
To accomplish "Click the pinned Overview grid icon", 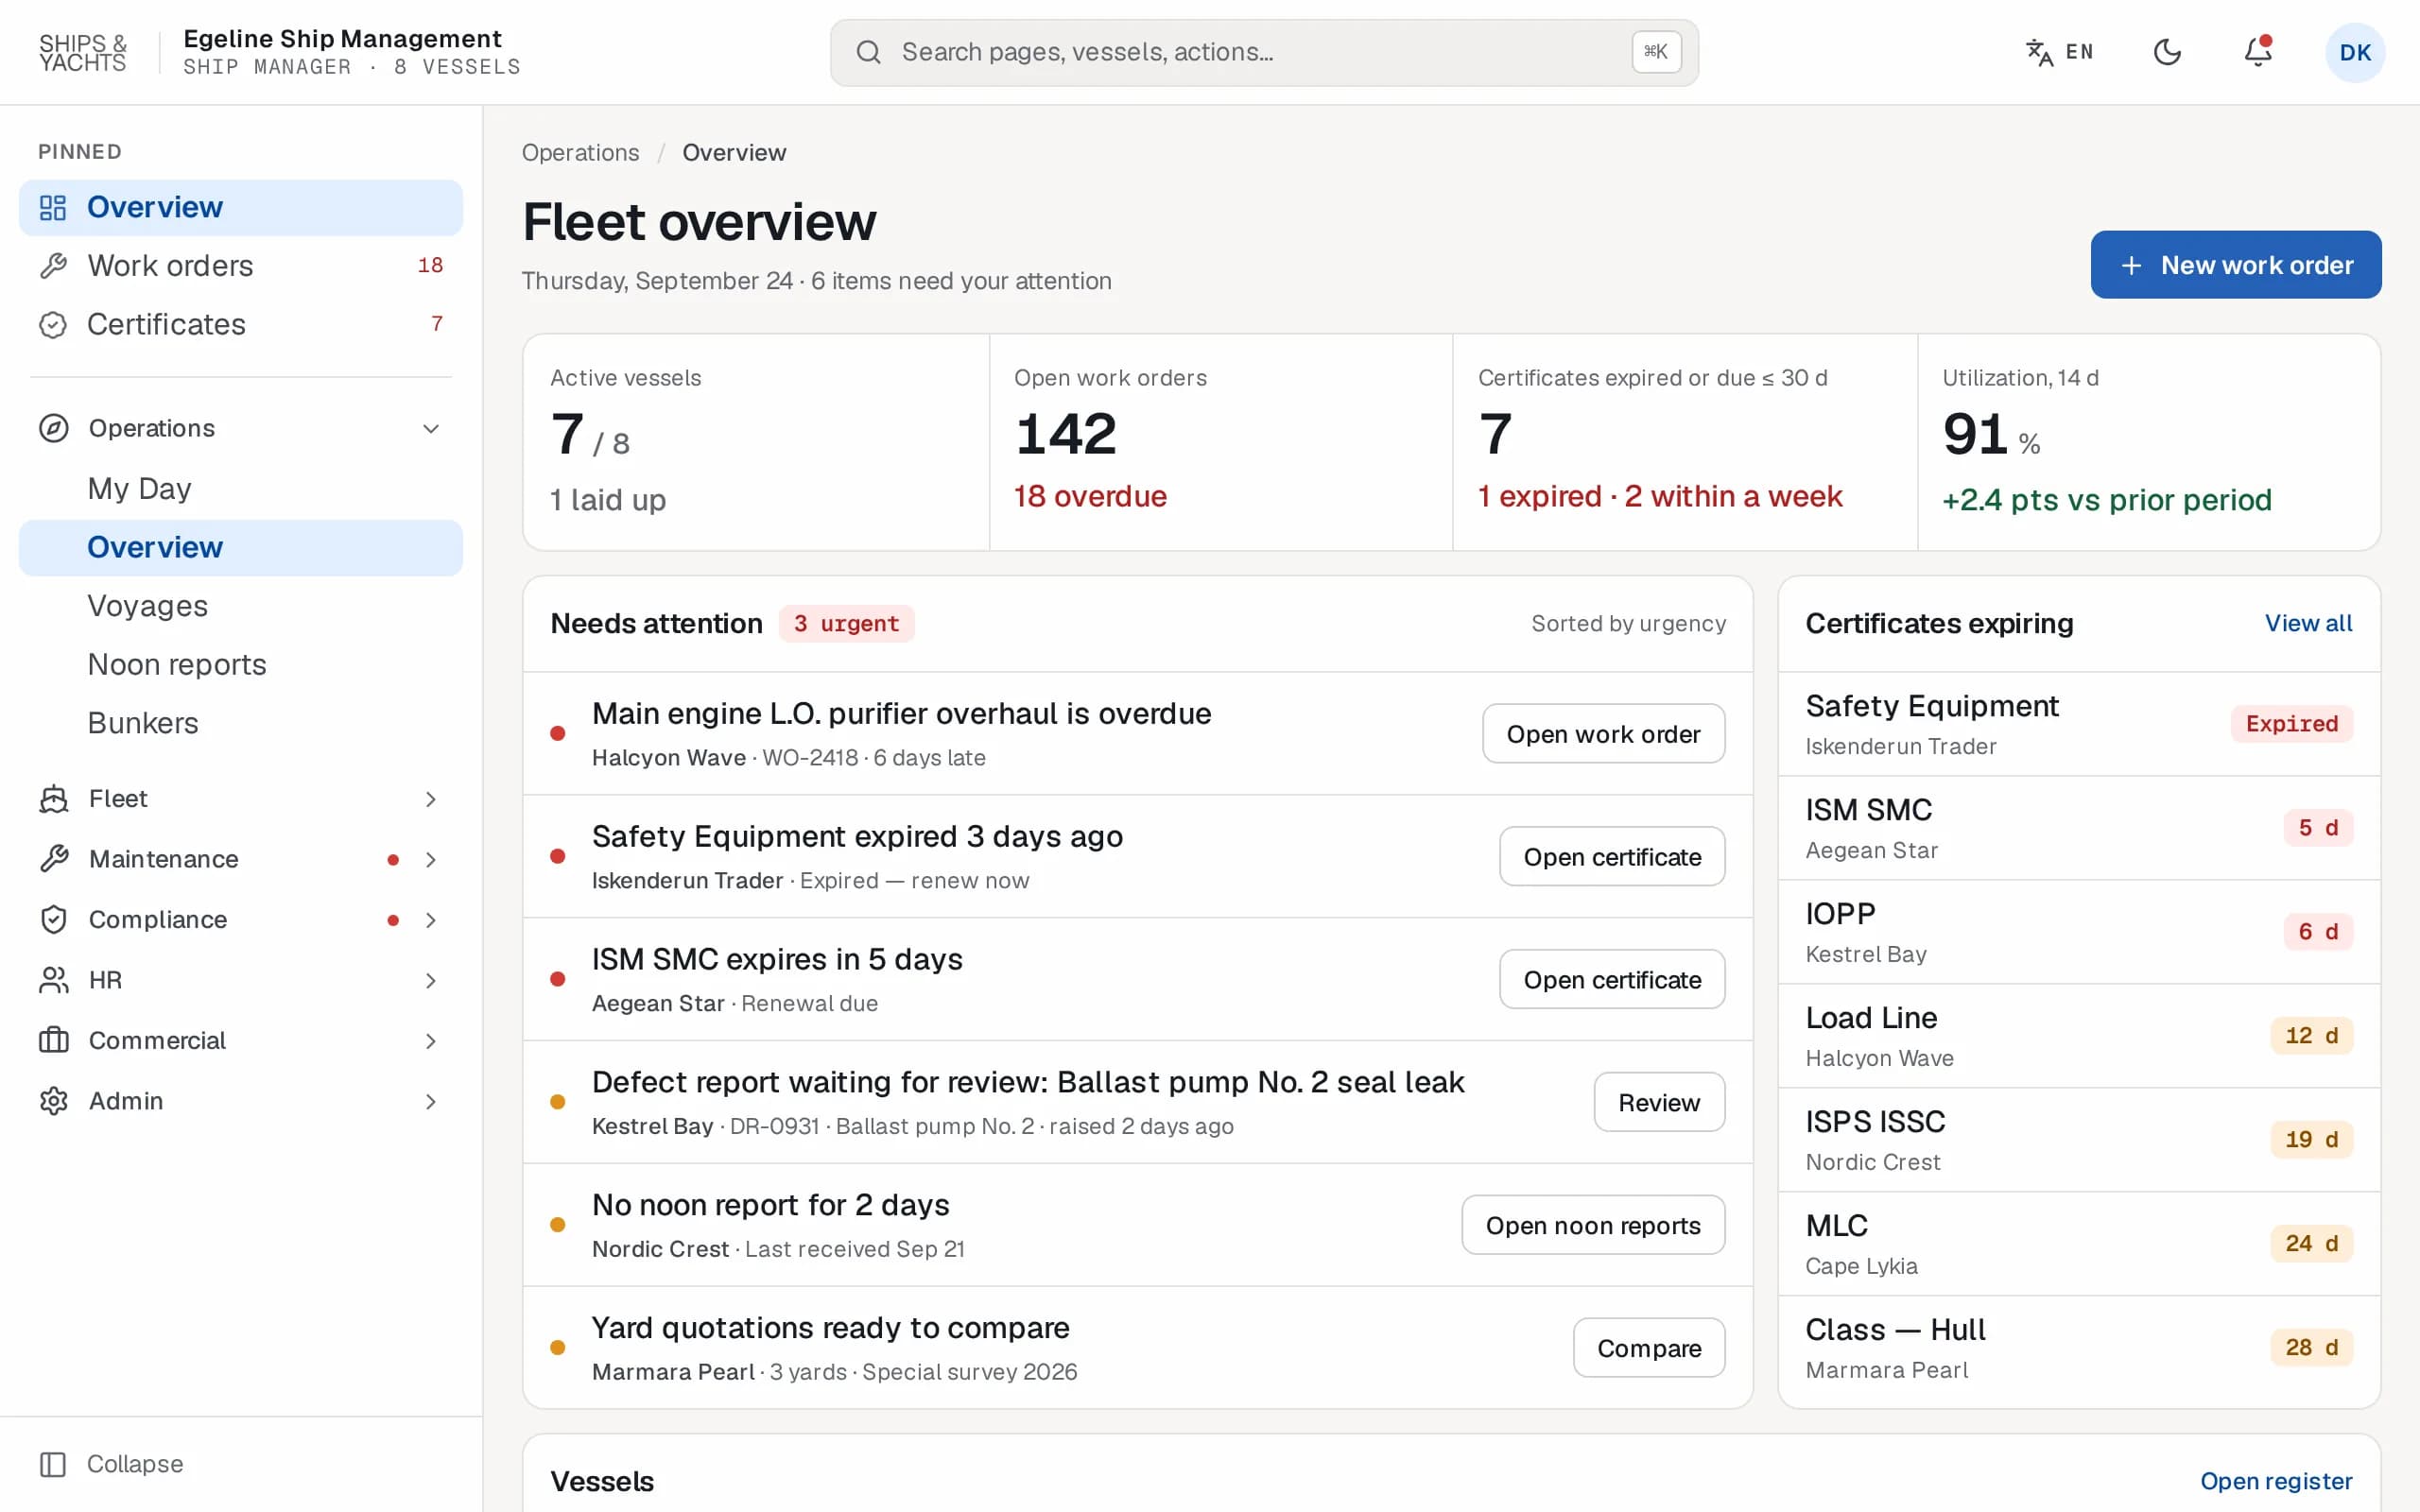I will pyautogui.click(x=53, y=207).
